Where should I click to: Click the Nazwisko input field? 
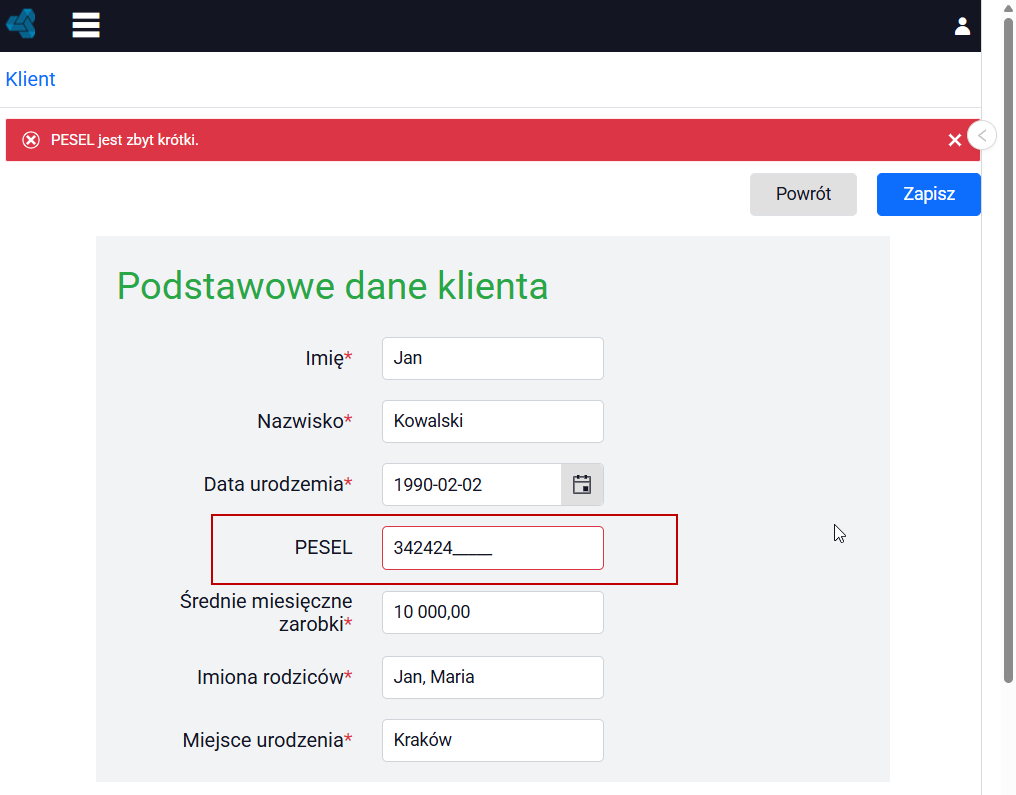492,421
